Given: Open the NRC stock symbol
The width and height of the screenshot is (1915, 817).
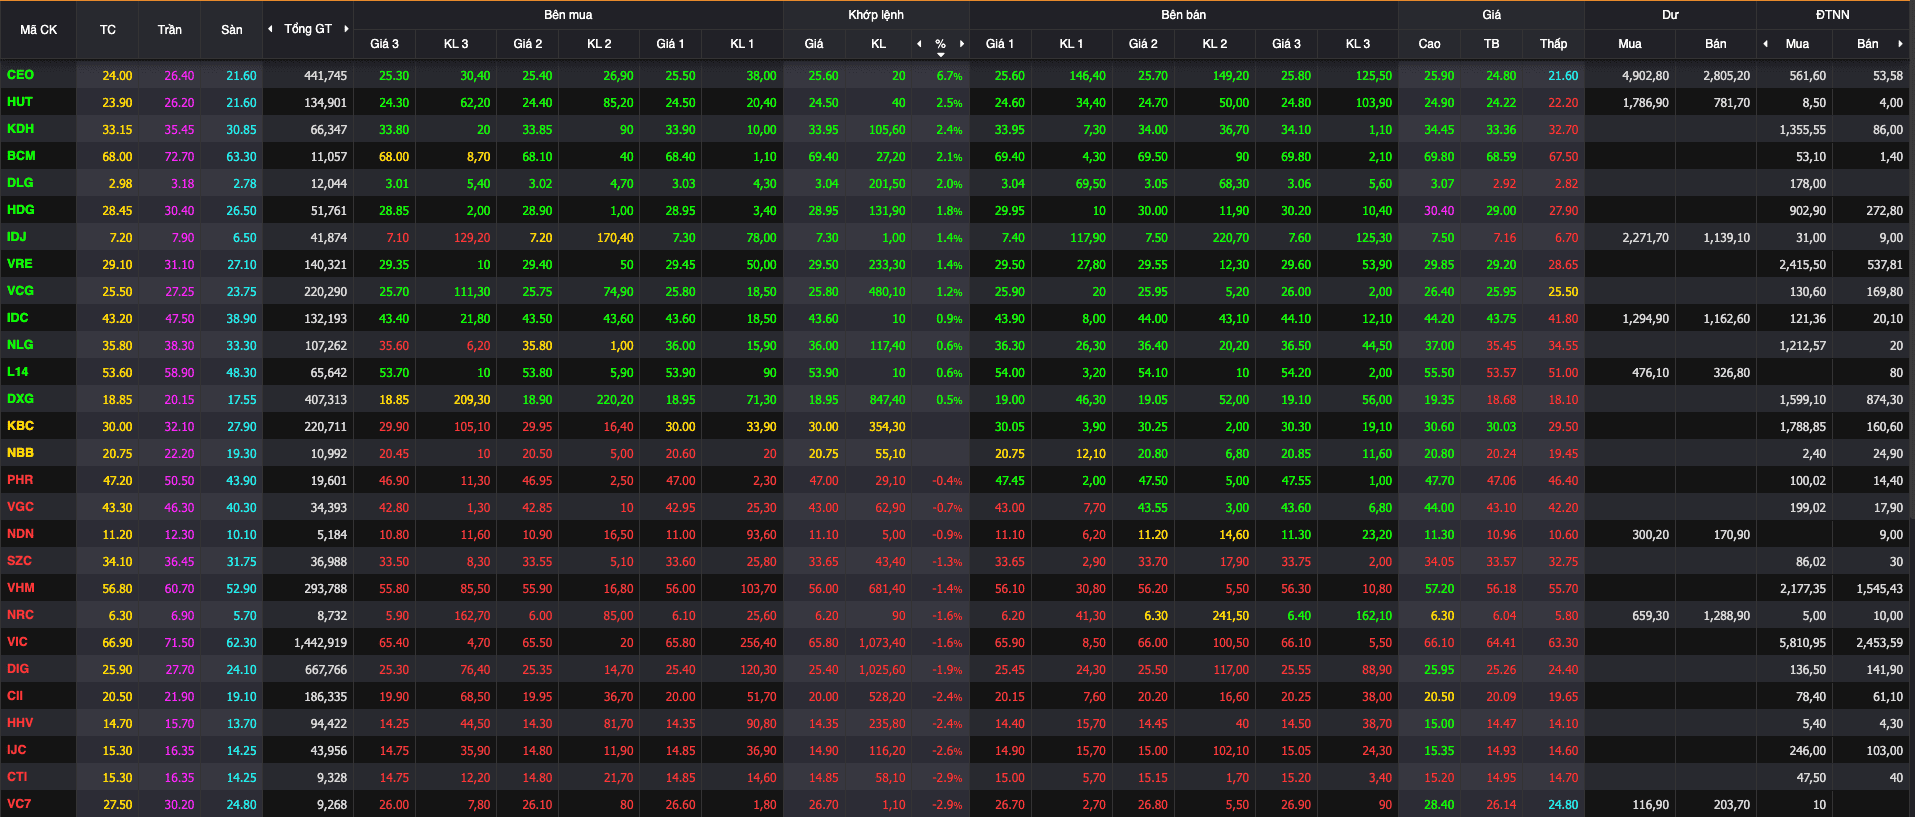Looking at the screenshot, I should pyautogui.click(x=20, y=615).
